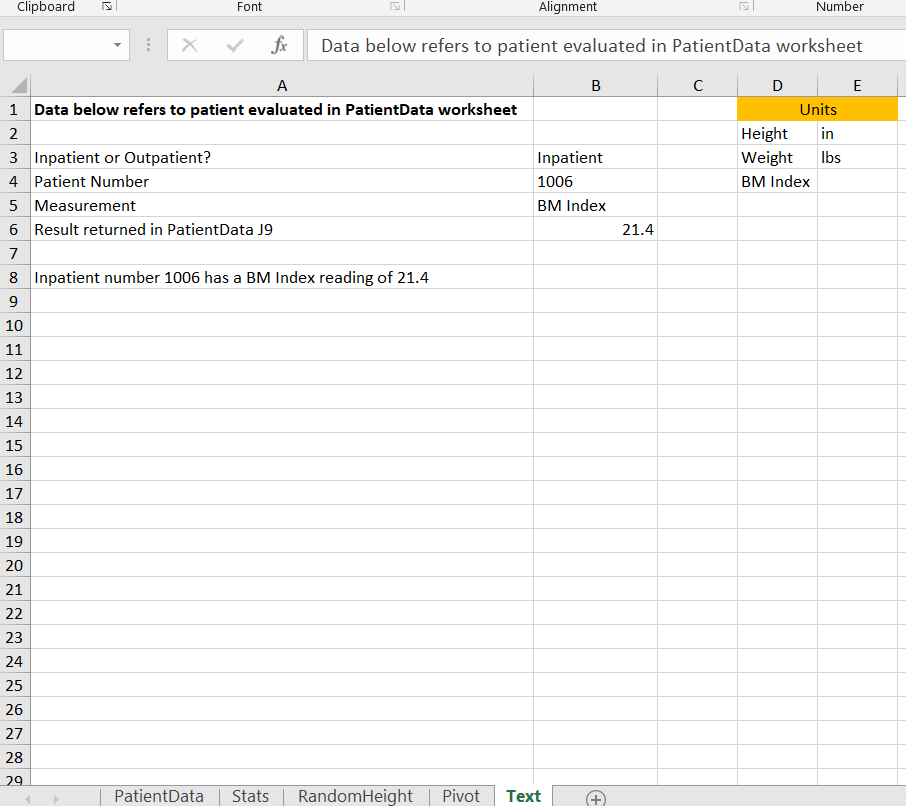Open the Font settings dialog launcher
This screenshot has height=806, width=906.
395,6
